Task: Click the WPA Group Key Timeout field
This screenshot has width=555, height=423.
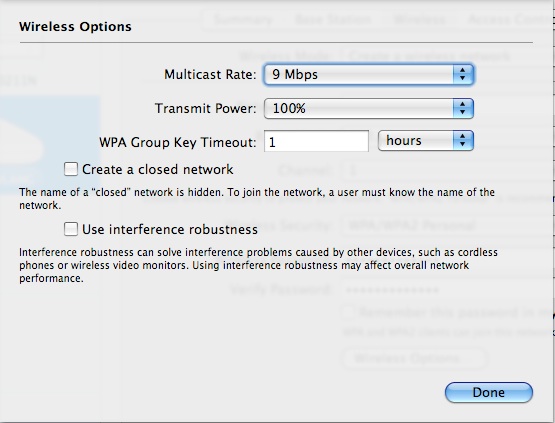Action: [x=316, y=141]
